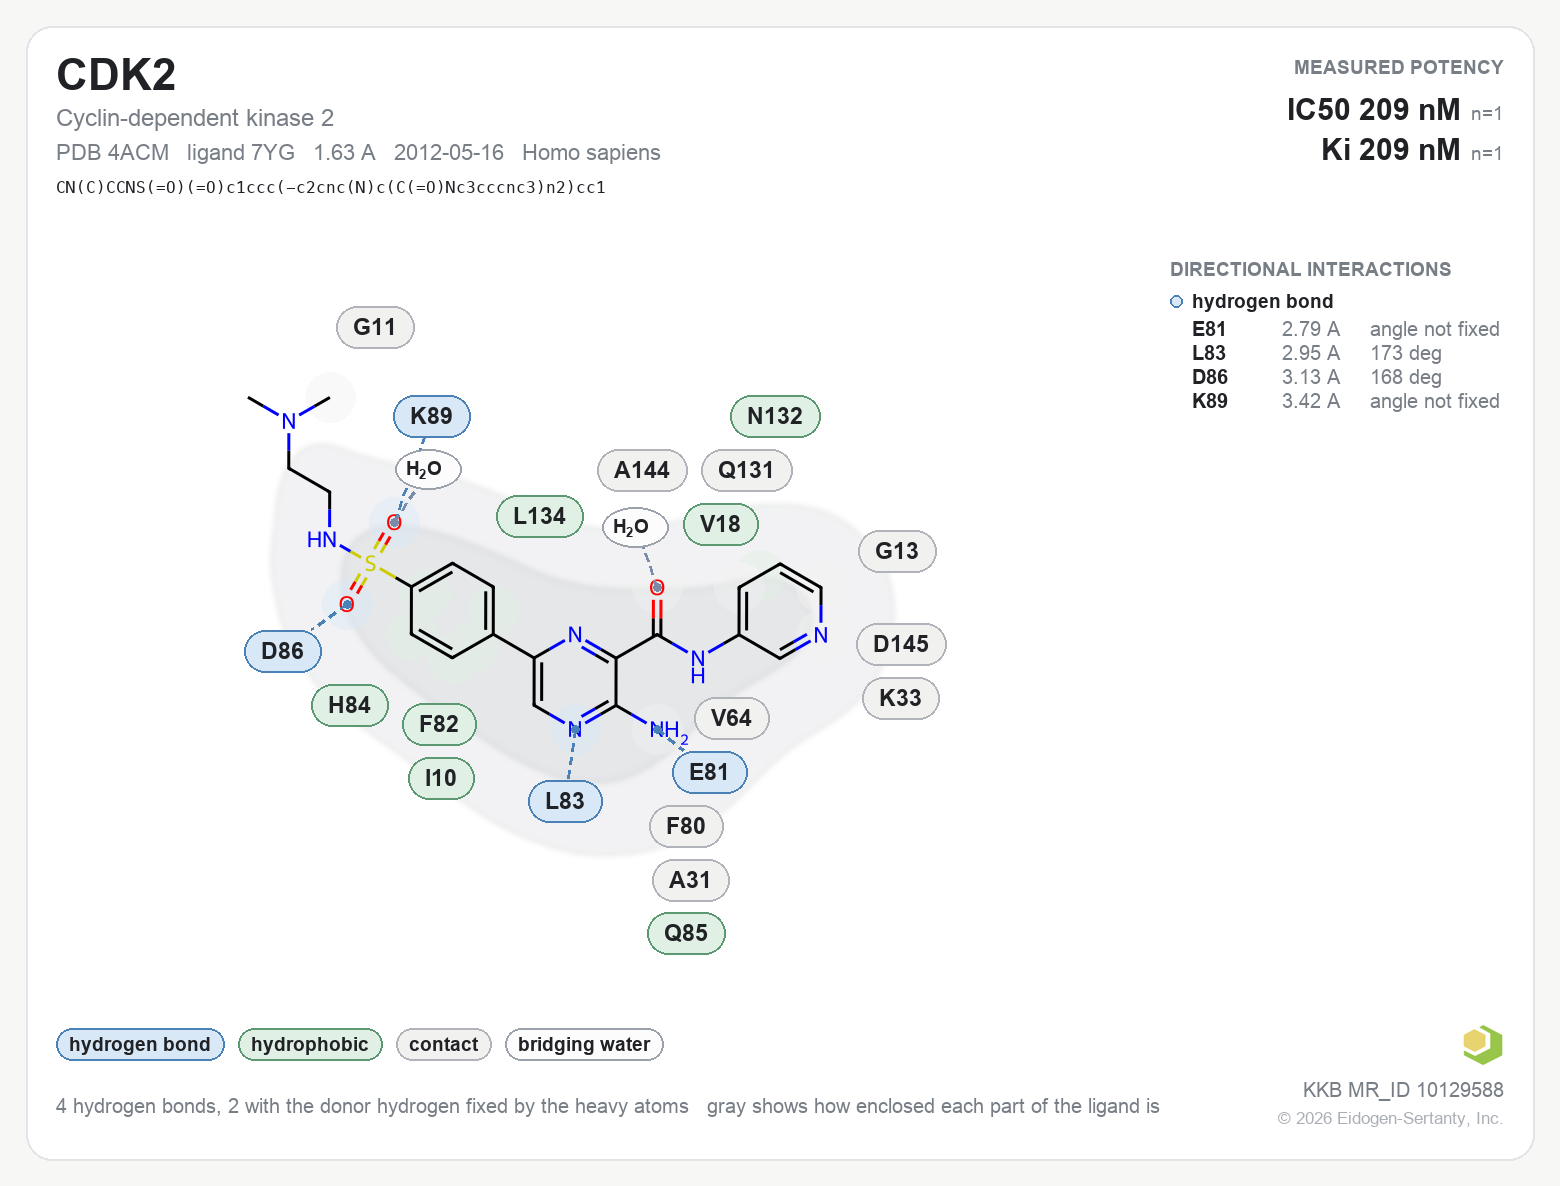Click the hydrophobic legend pill
This screenshot has height=1186, width=1560.
click(310, 1044)
